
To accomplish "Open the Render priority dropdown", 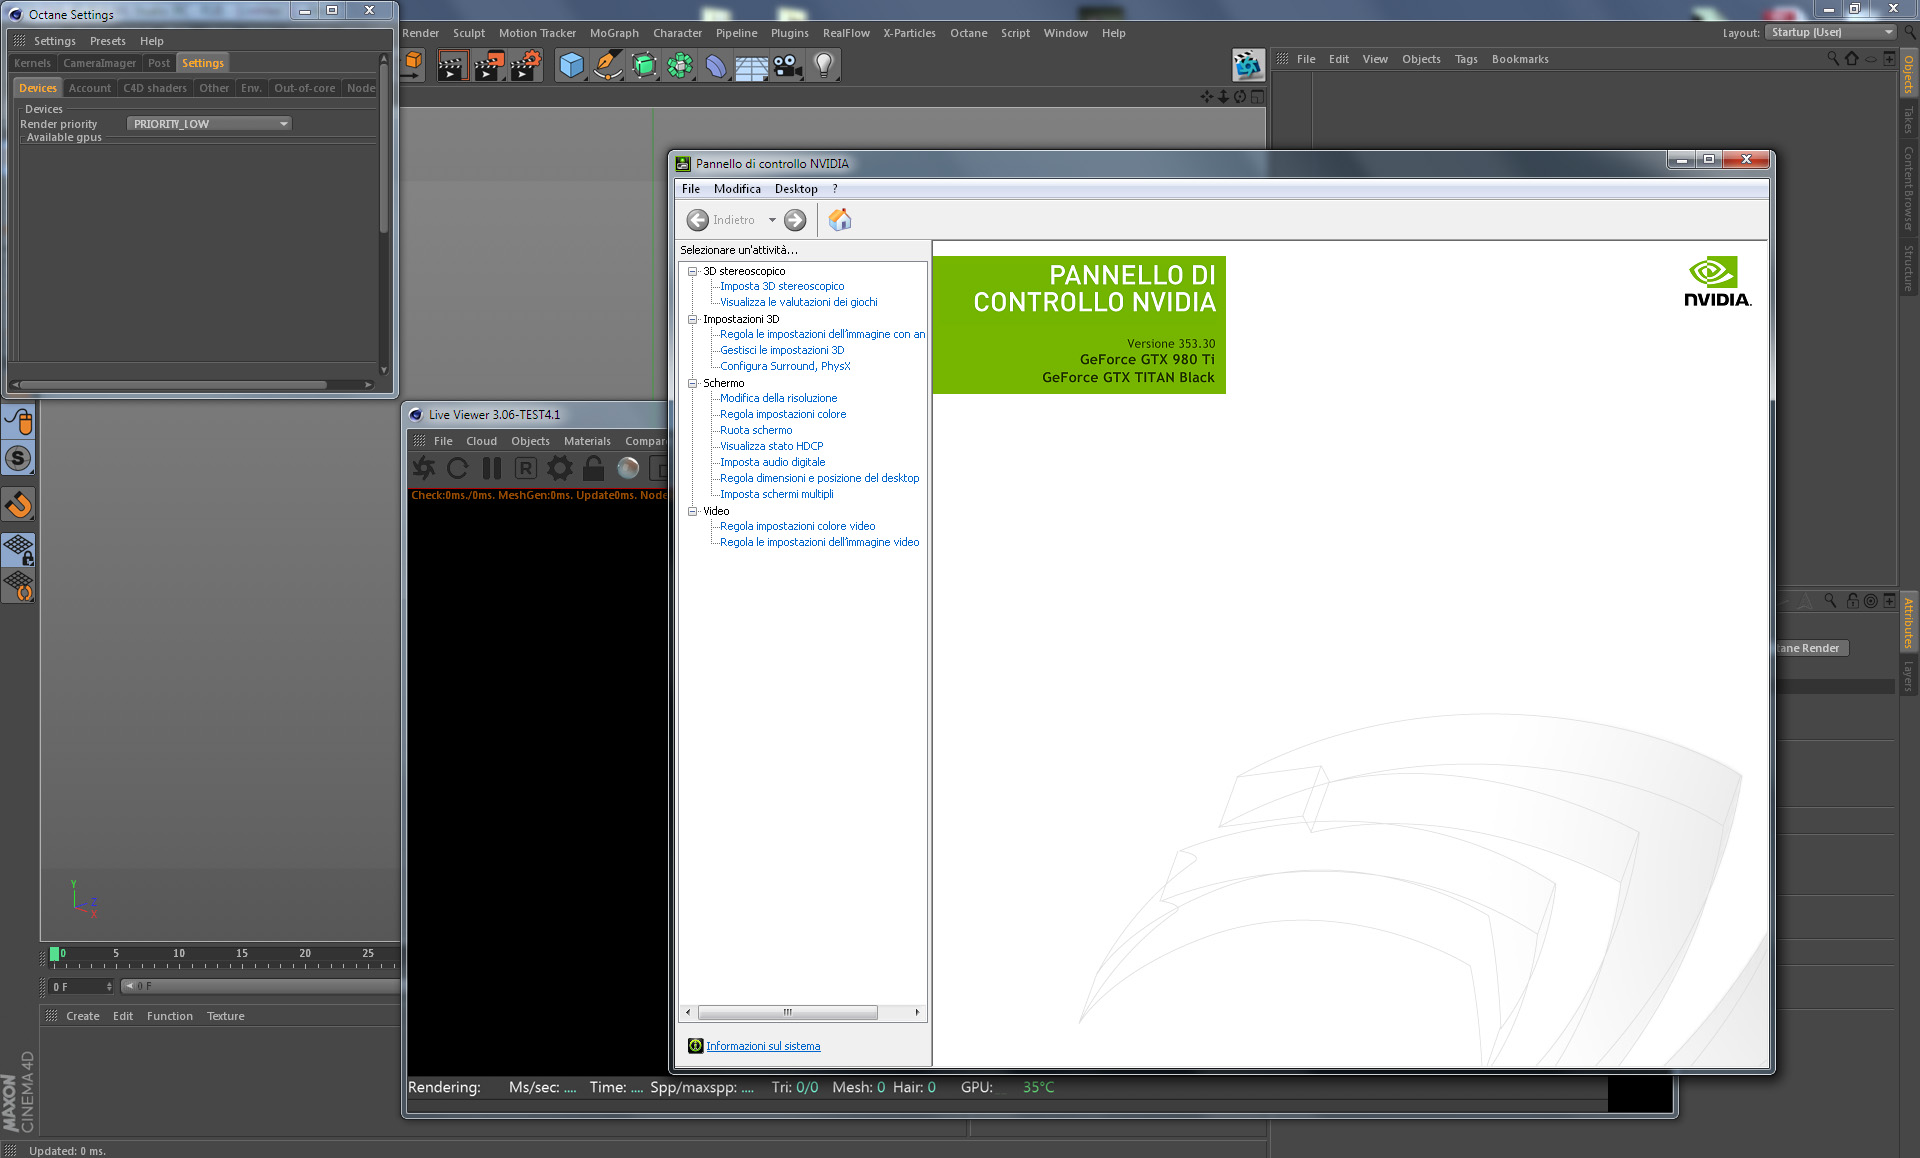I will pyautogui.click(x=209, y=124).
